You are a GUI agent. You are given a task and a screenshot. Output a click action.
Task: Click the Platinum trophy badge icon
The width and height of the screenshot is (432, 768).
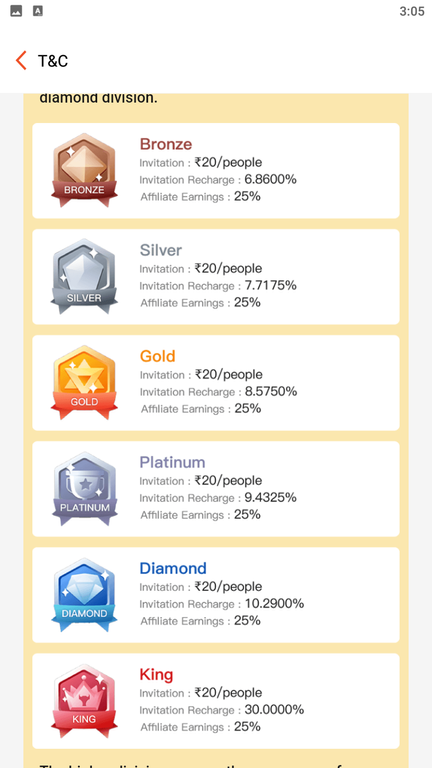click(x=84, y=488)
